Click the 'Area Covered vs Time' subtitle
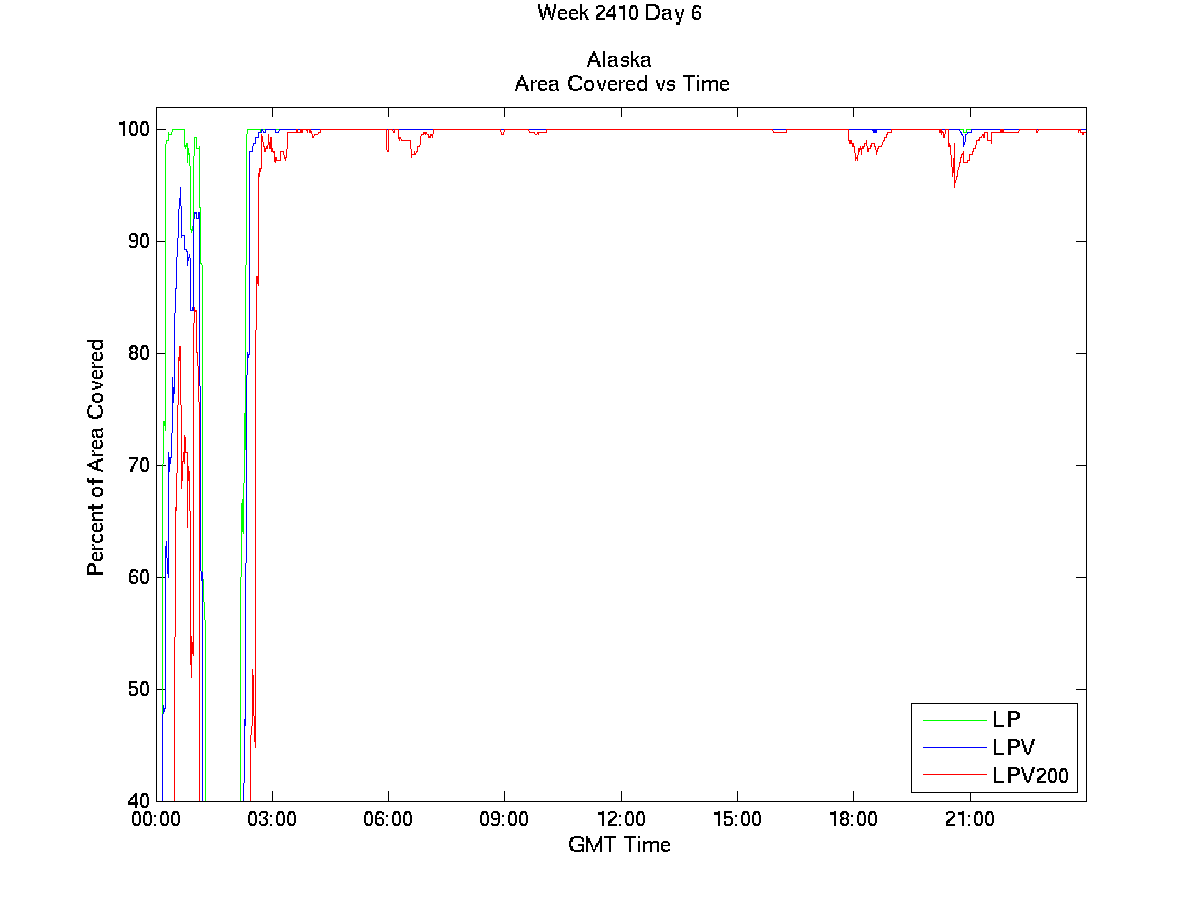 pyautogui.click(x=621, y=84)
